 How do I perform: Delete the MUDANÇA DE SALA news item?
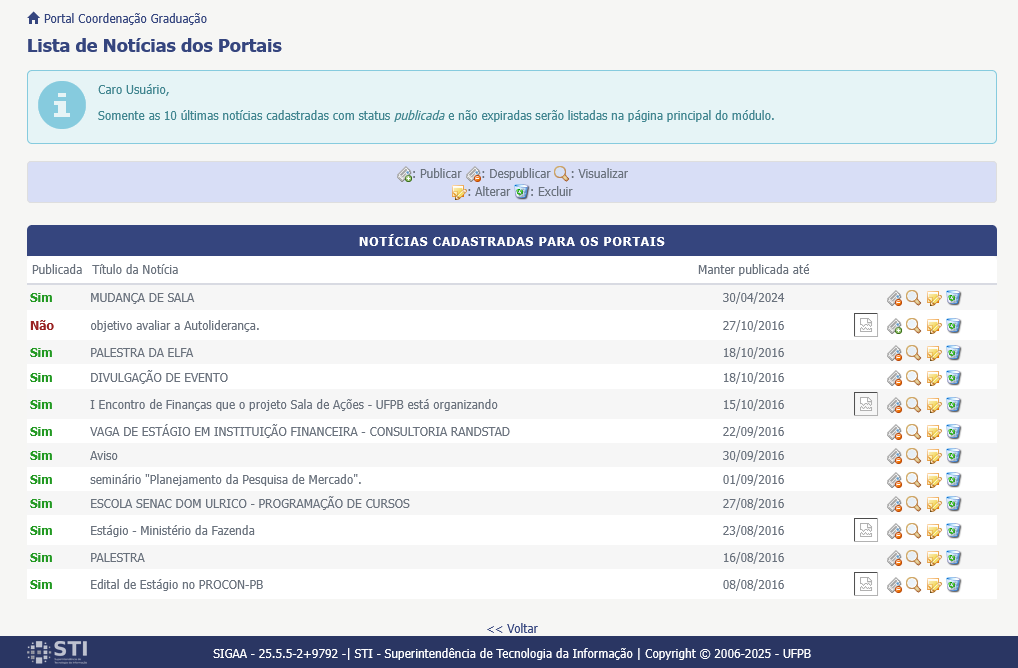pos(953,298)
